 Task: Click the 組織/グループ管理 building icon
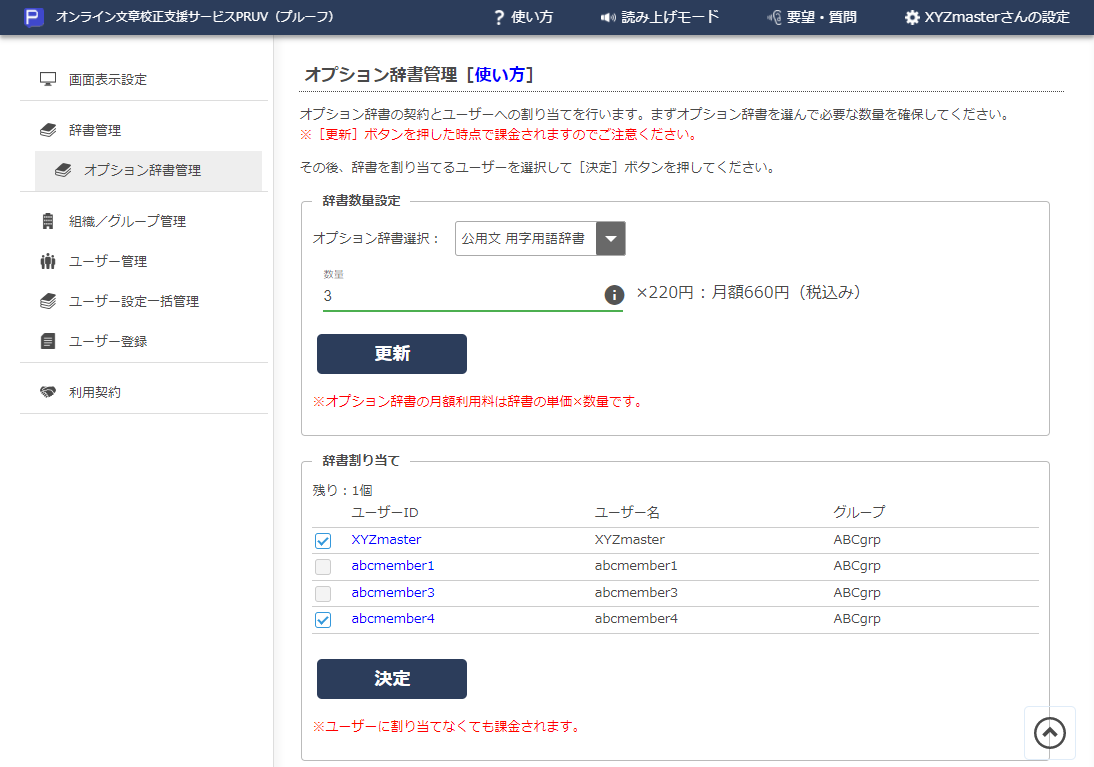(48, 221)
